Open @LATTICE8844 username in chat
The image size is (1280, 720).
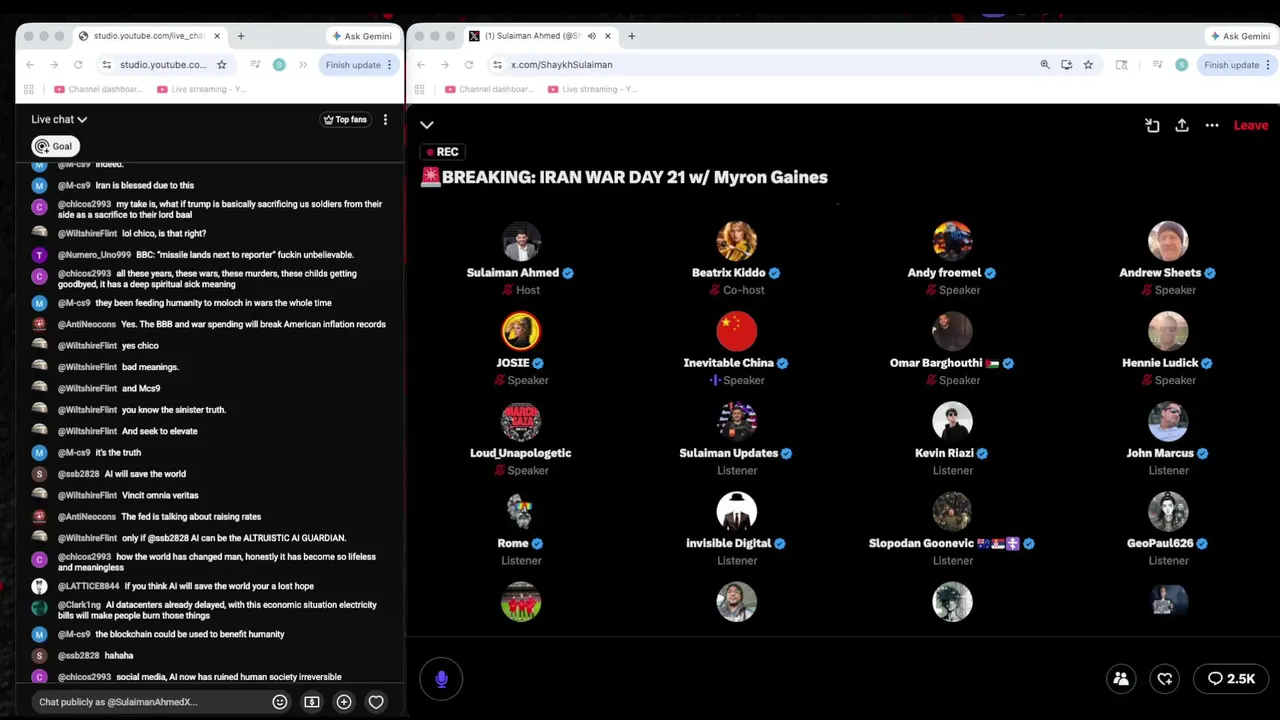point(88,586)
